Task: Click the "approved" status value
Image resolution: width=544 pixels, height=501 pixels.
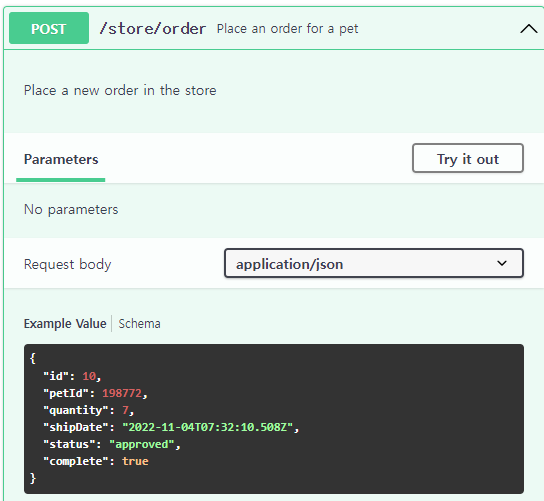Action: coord(142,444)
